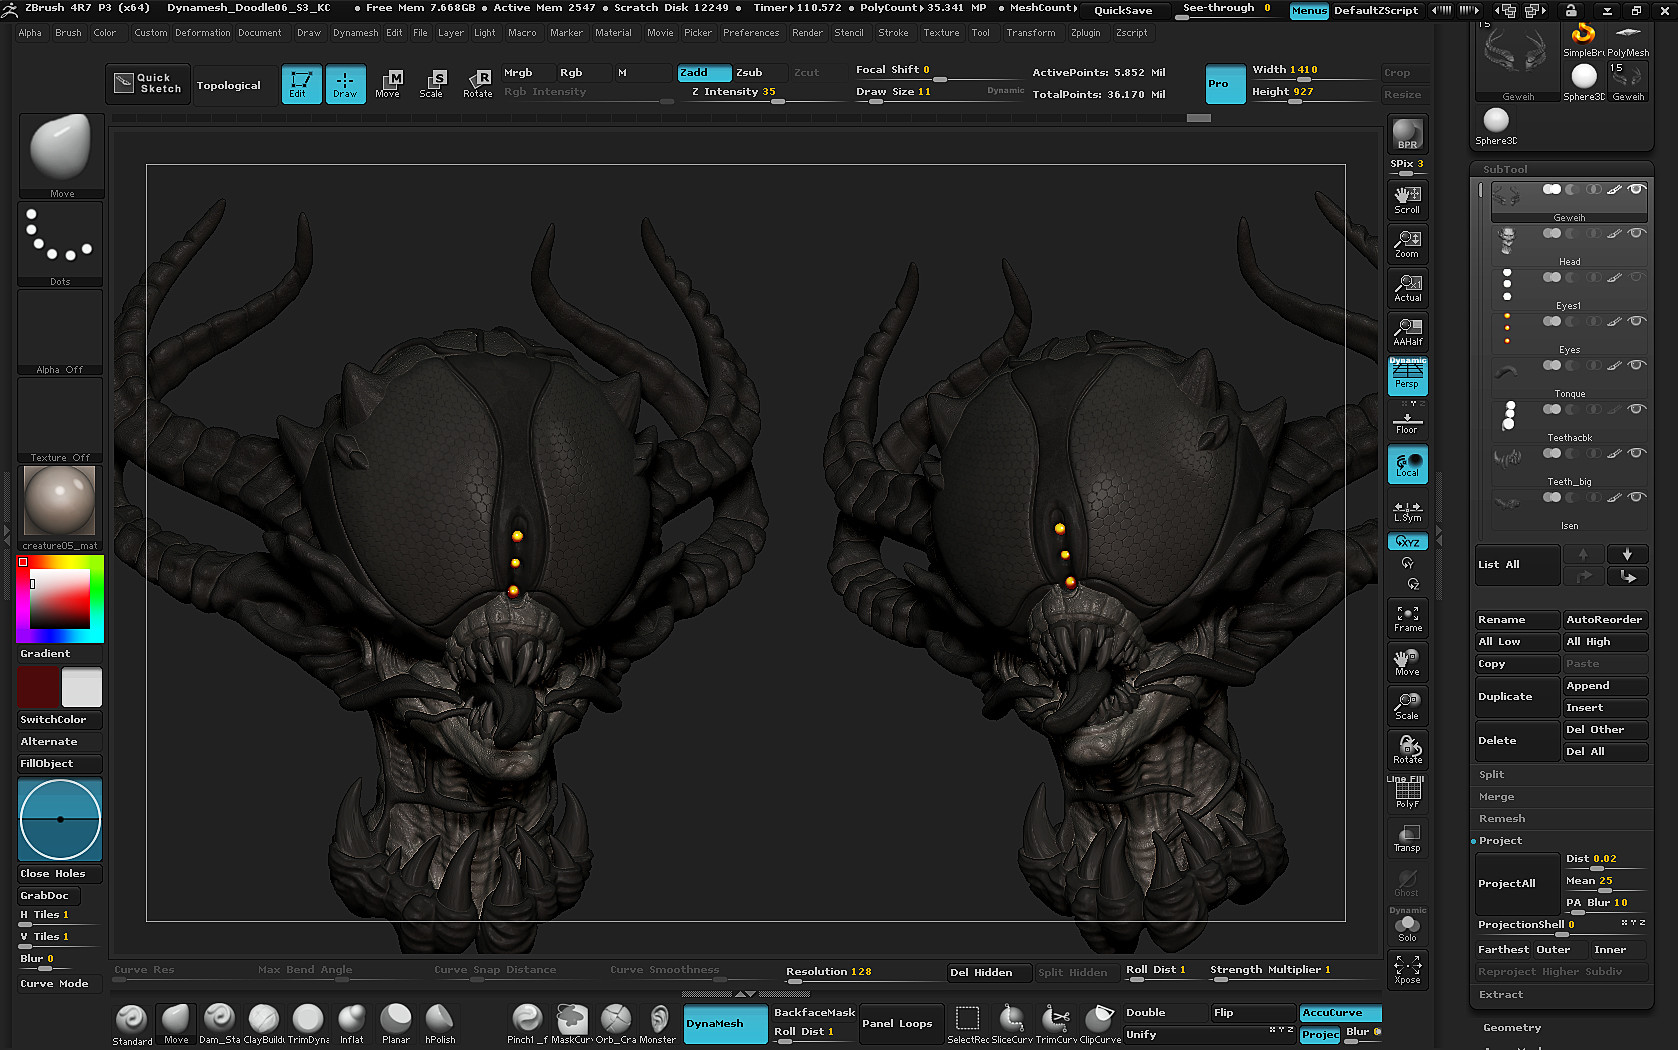
Task: Click the Close Holes button
Action: [60, 874]
